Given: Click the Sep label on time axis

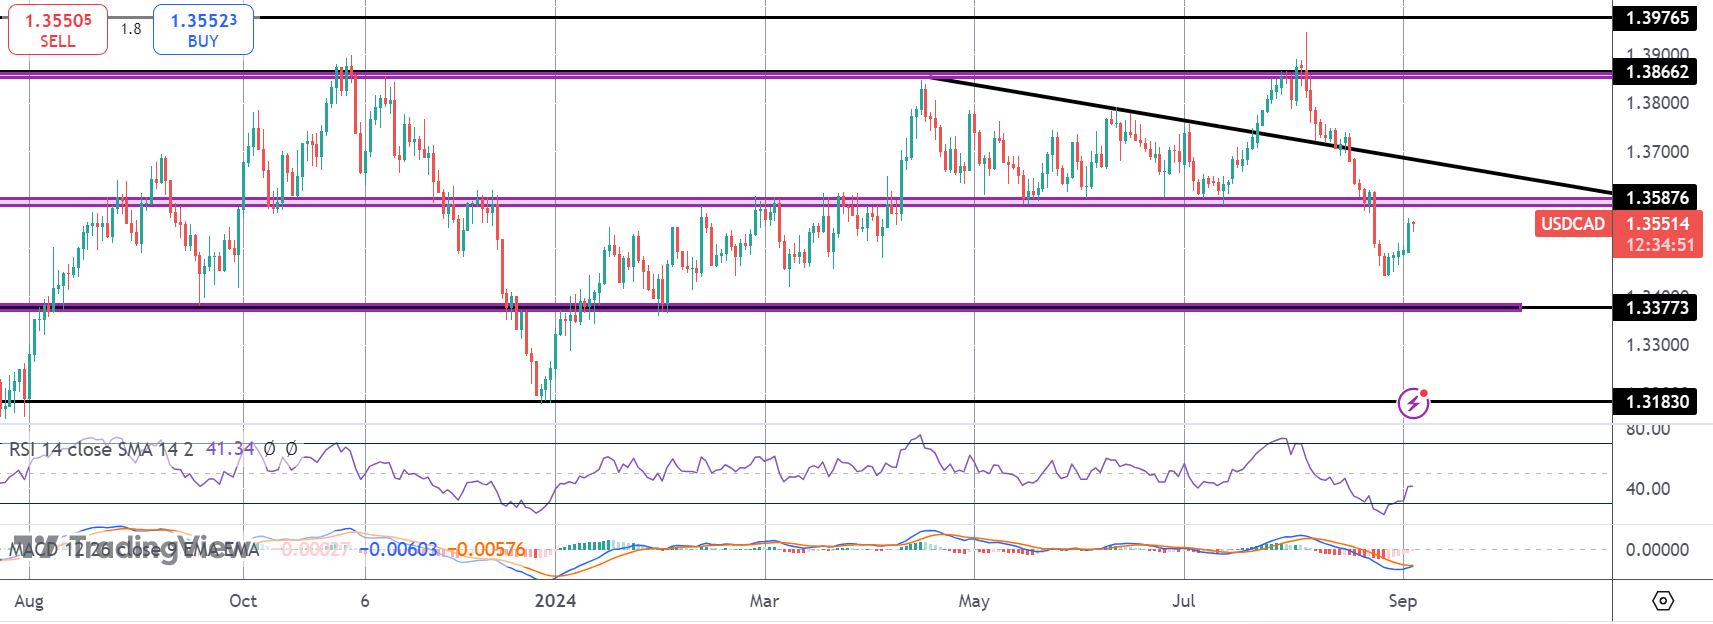Looking at the screenshot, I should click(1403, 601).
